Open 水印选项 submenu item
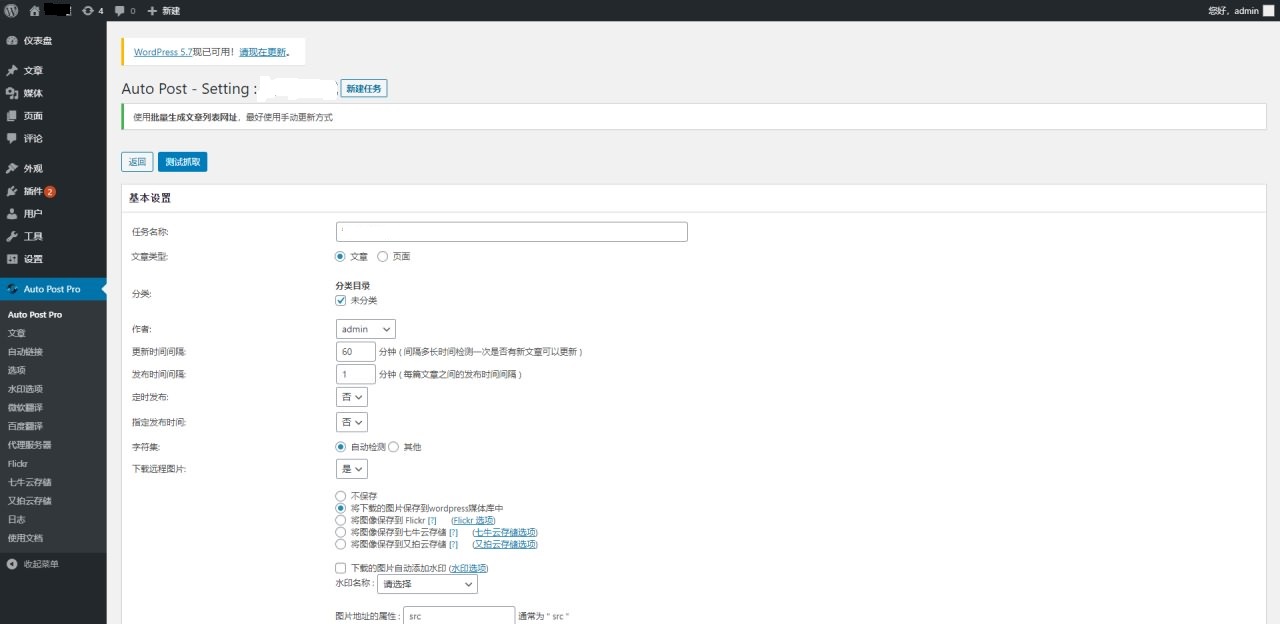This screenshot has width=1280, height=624. (x=26, y=389)
